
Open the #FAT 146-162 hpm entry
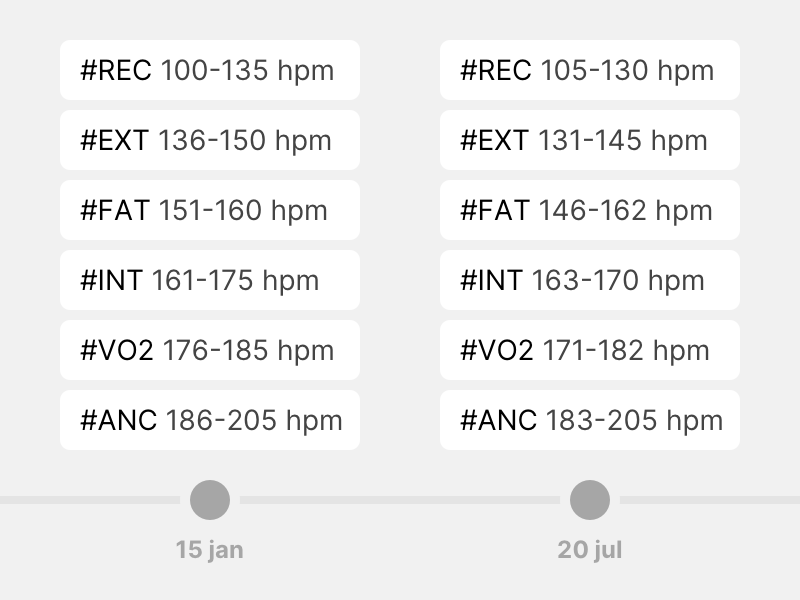[590, 210]
